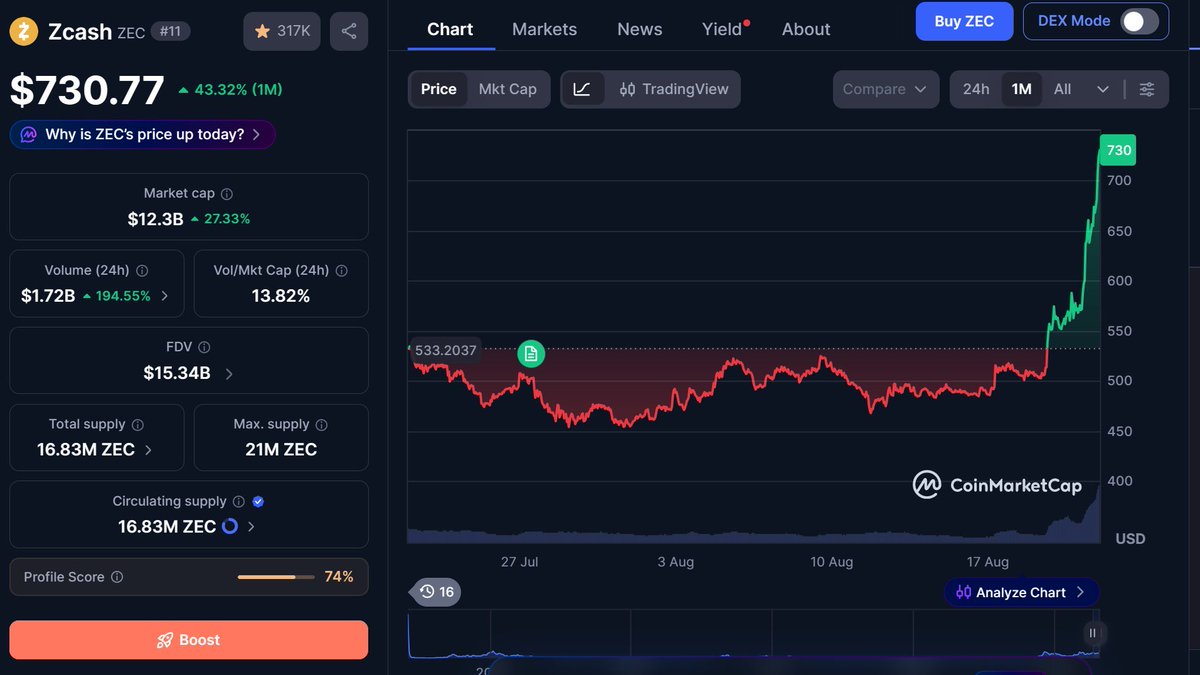This screenshot has width=1200, height=675.
Task: Click the 21M ZEC max supply value
Action: tap(281, 450)
